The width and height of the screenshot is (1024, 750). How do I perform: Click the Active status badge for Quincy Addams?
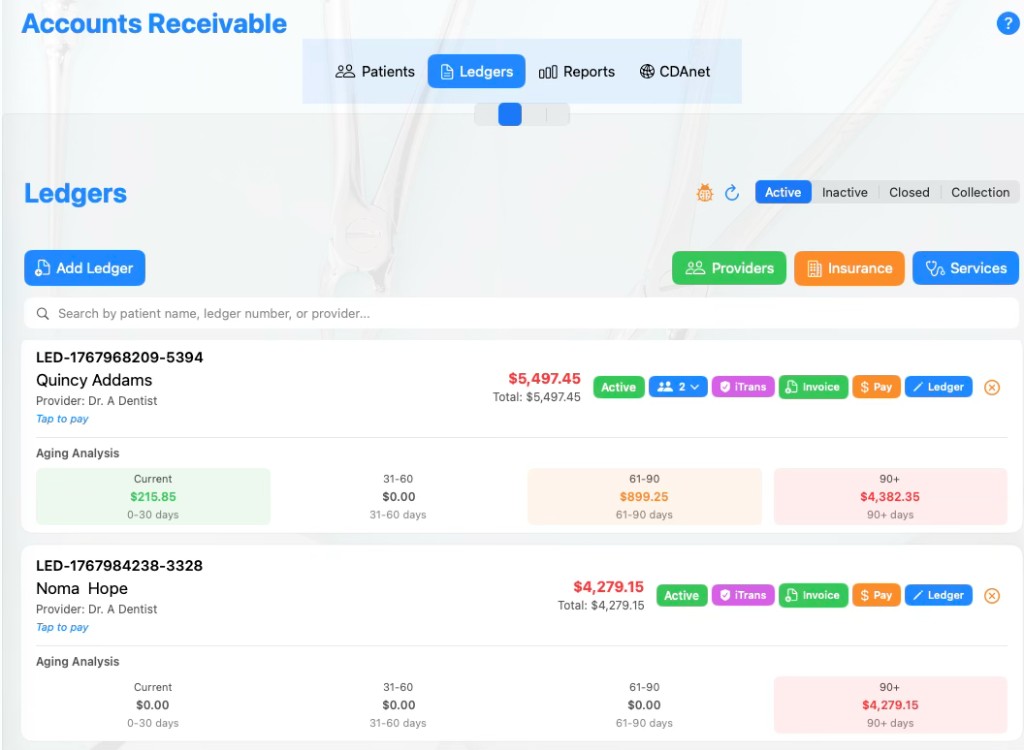pyautogui.click(x=618, y=387)
